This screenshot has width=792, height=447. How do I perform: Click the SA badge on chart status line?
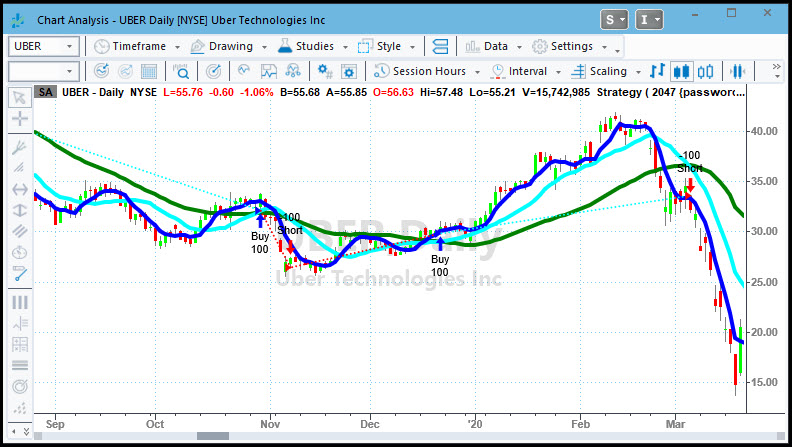(x=45, y=92)
